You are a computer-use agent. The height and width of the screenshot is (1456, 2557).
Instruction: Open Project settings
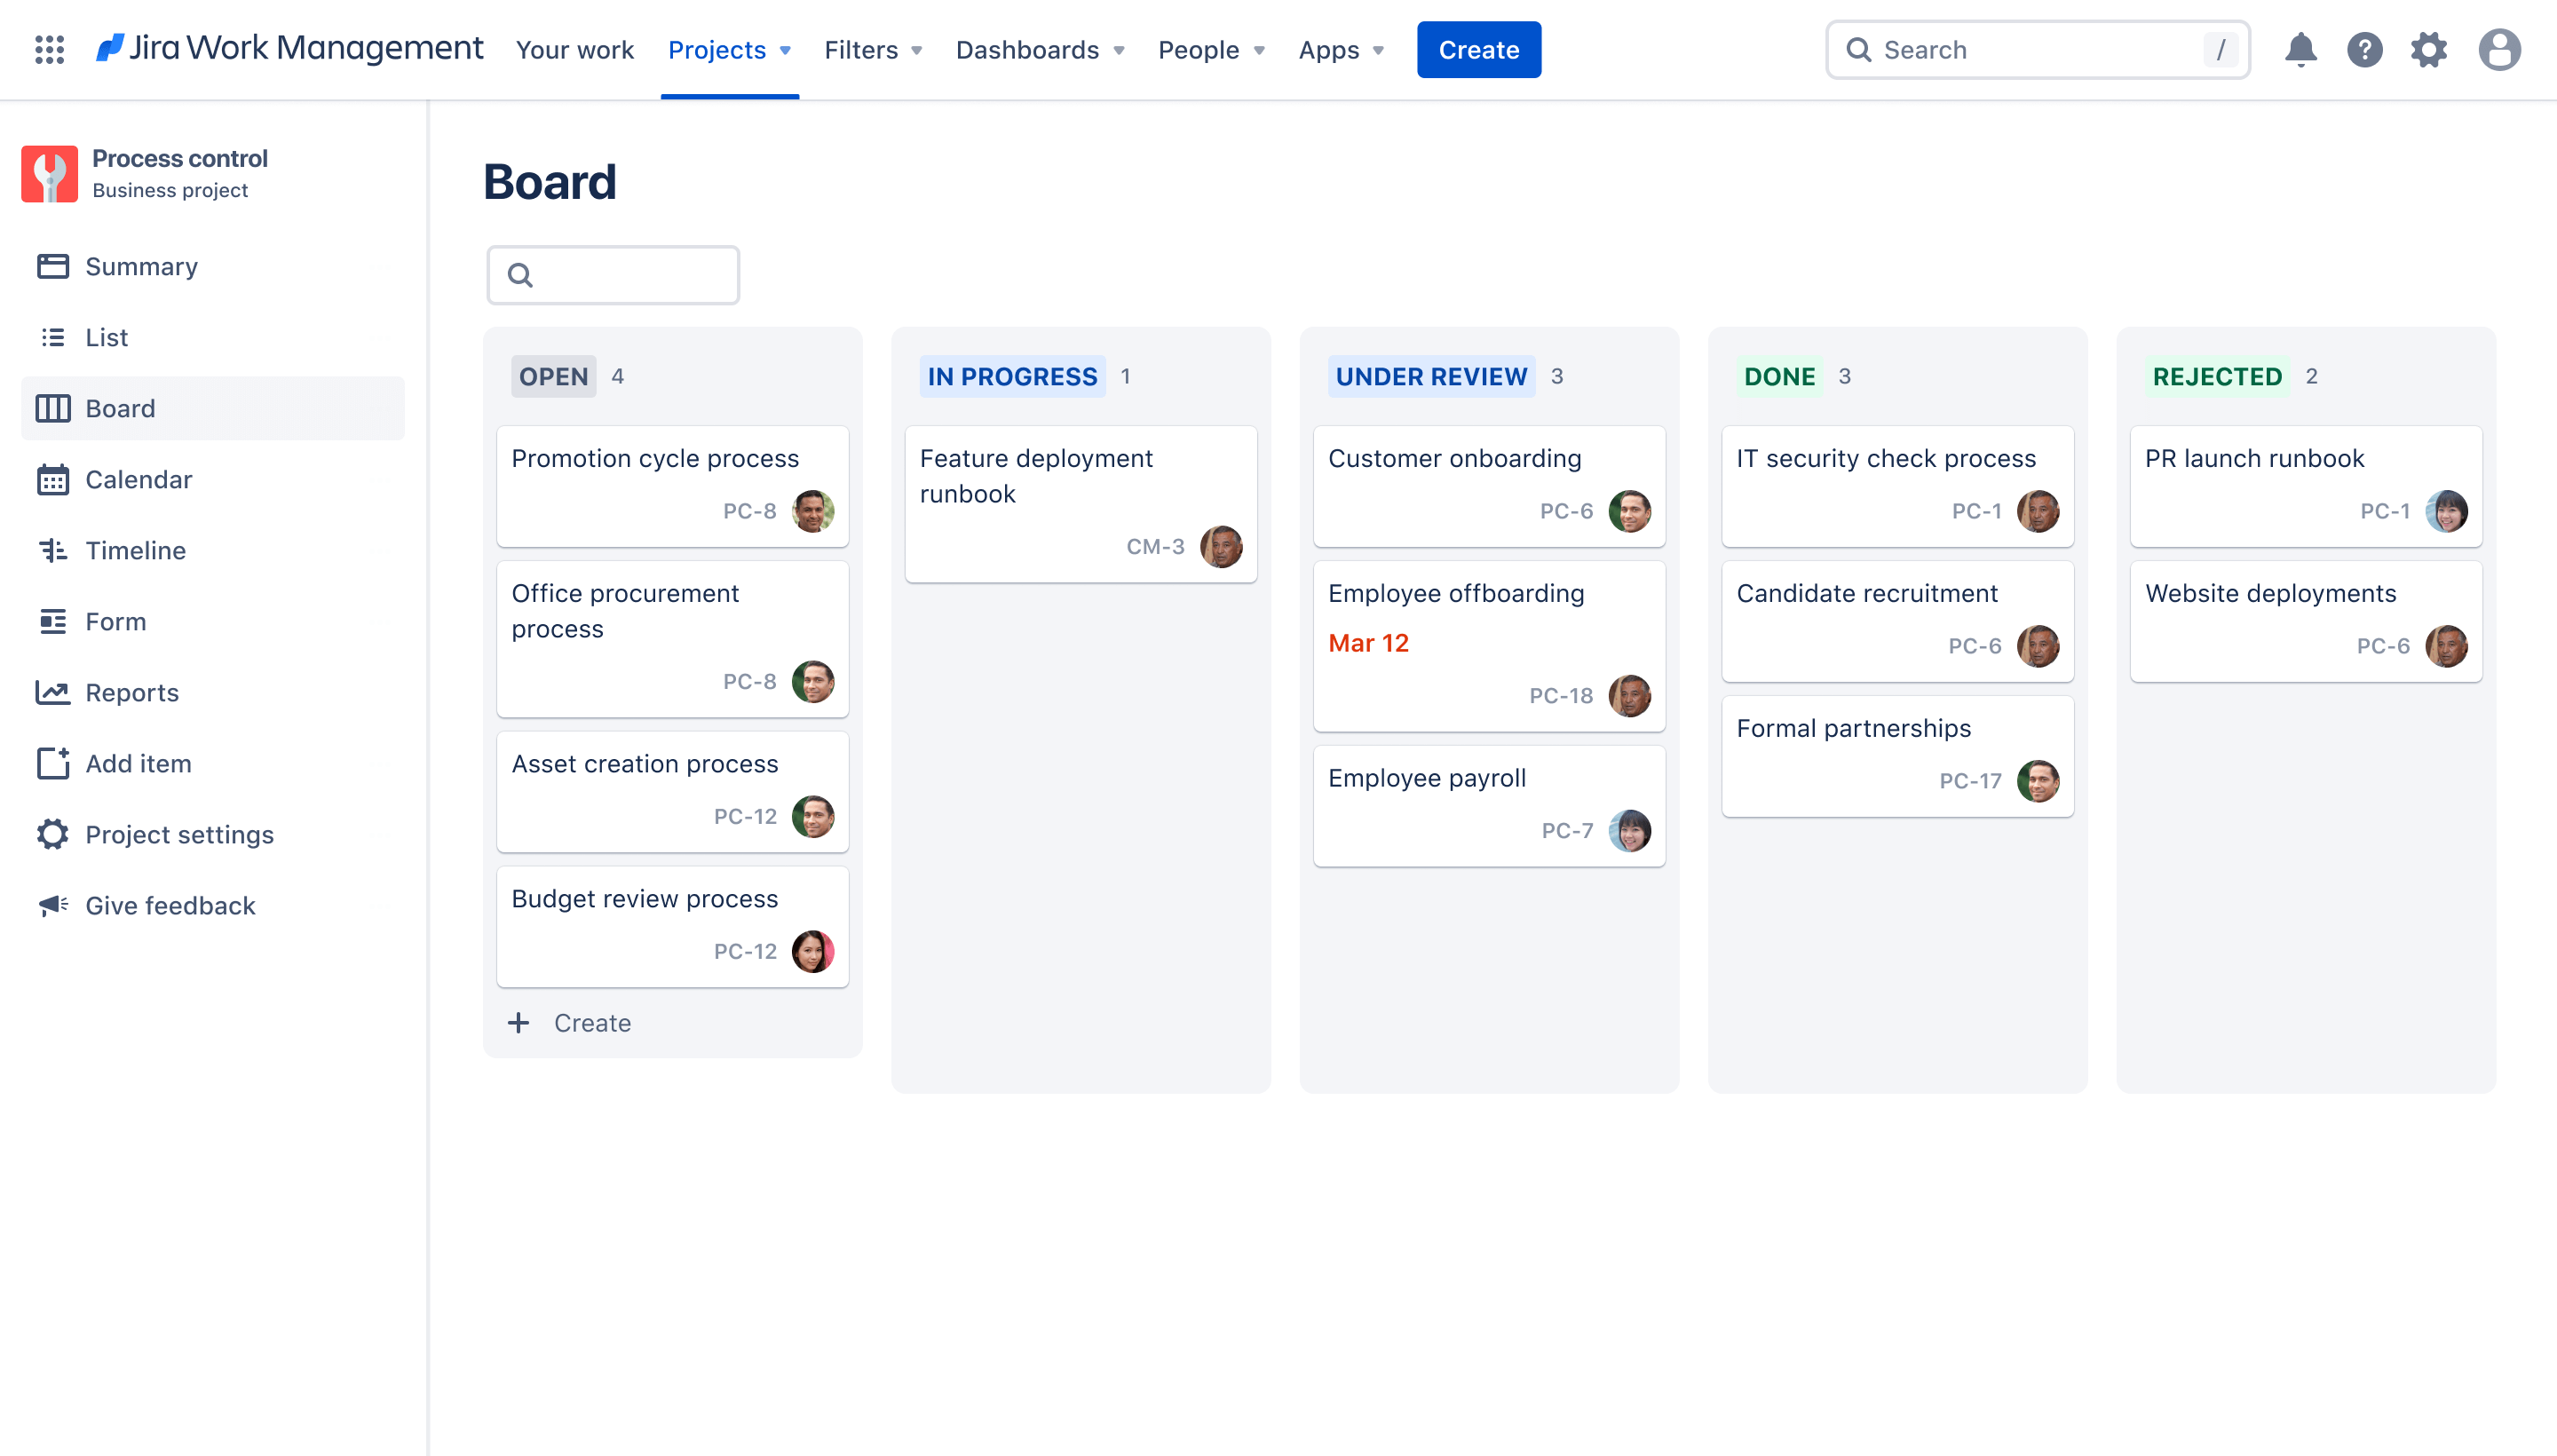coord(179,833)
